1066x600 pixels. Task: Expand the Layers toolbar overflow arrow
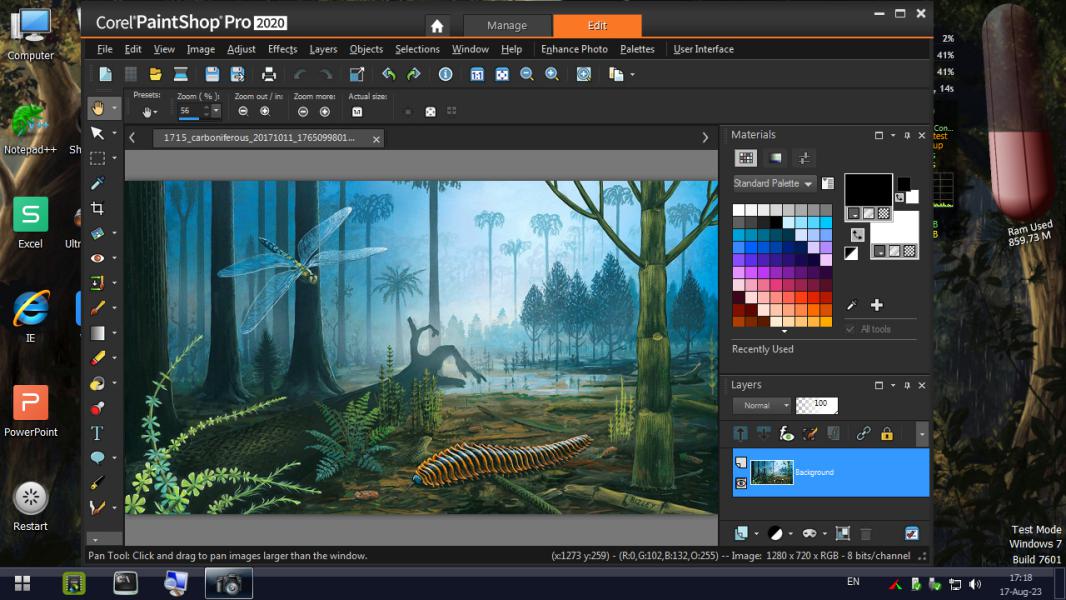[922, 434]
